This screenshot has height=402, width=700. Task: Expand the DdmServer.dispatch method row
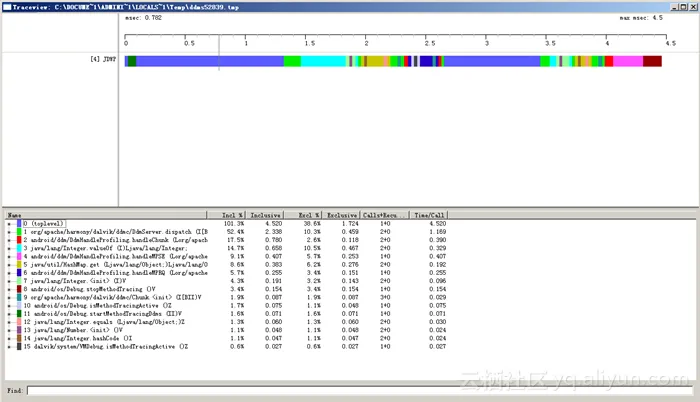[8, 233]
